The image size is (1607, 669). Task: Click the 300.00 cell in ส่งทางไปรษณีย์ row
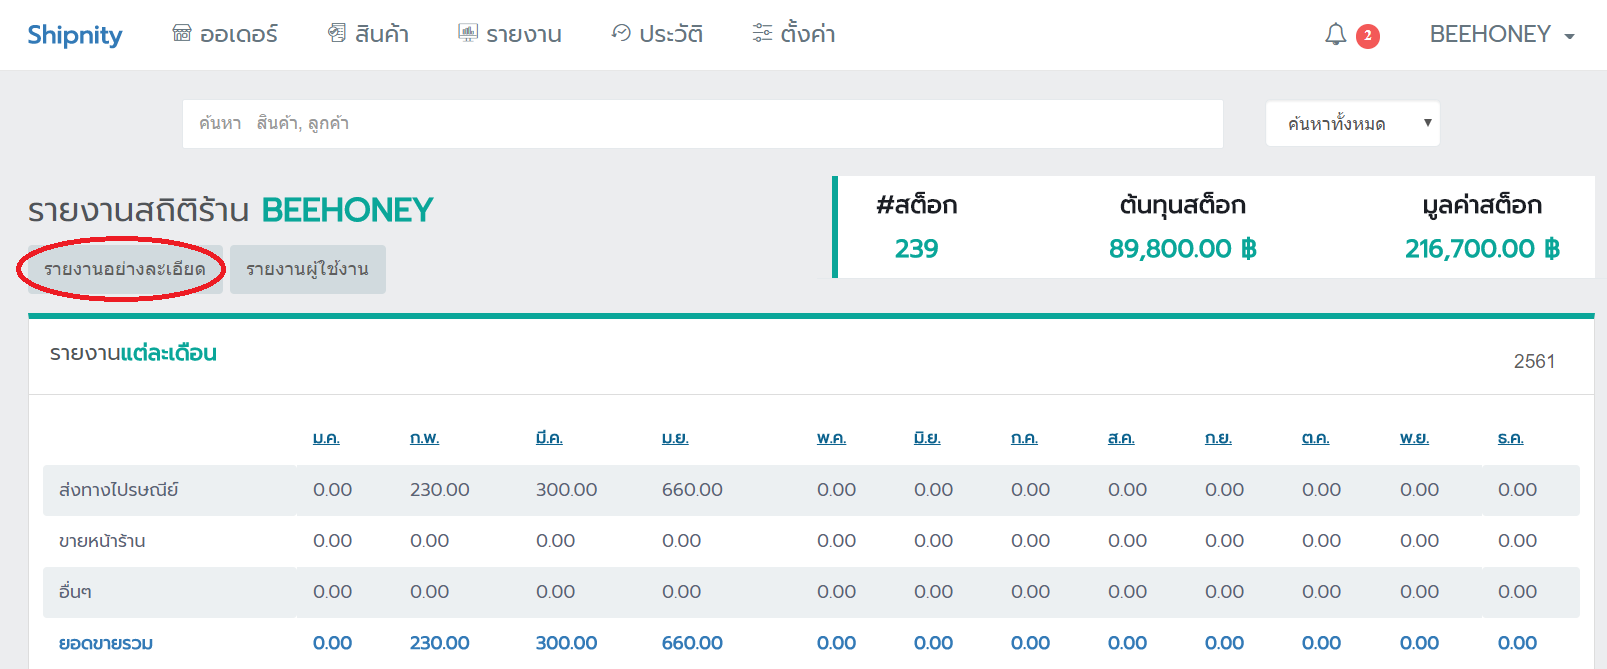[566, 490]
